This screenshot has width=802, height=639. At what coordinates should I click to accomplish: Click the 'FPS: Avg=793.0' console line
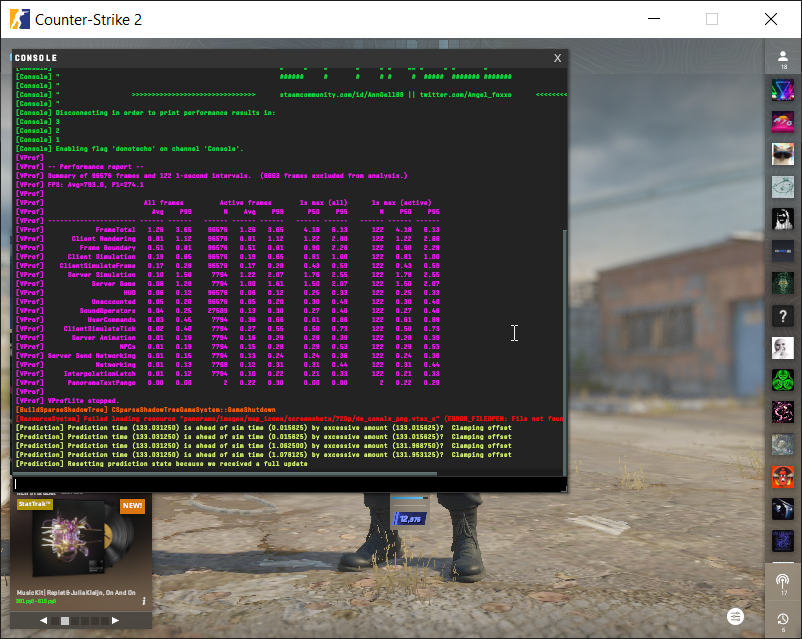pyautogui.click(x=96, y=185)
